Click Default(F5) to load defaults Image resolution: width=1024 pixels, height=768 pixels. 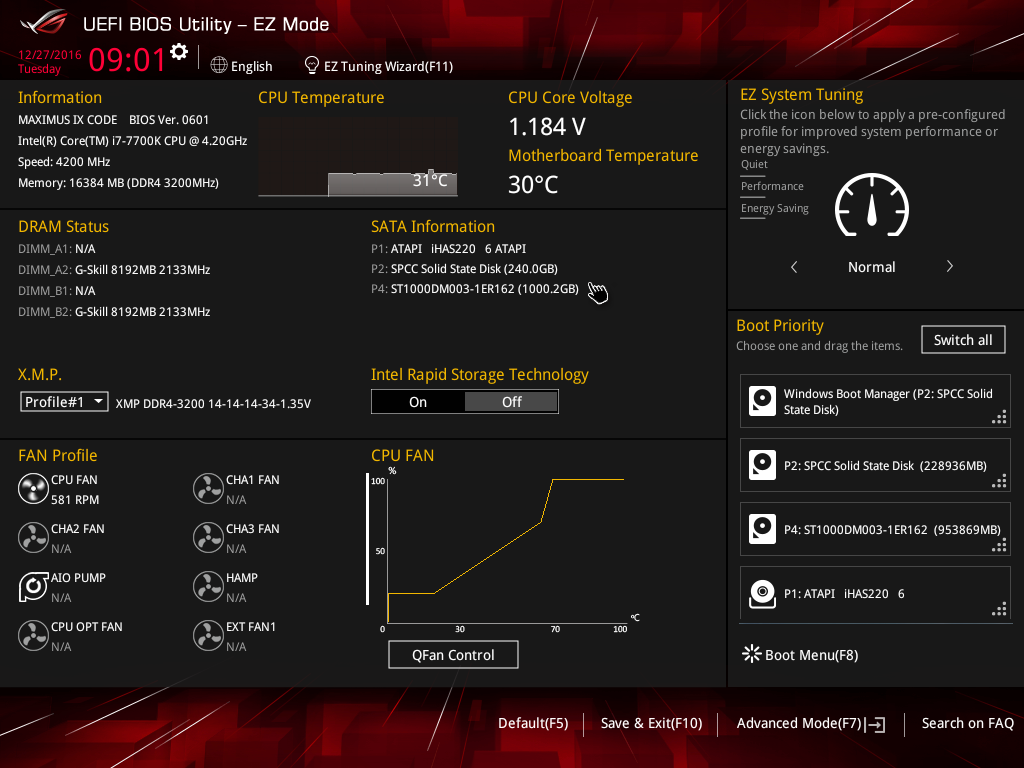(x=533, y=723)
